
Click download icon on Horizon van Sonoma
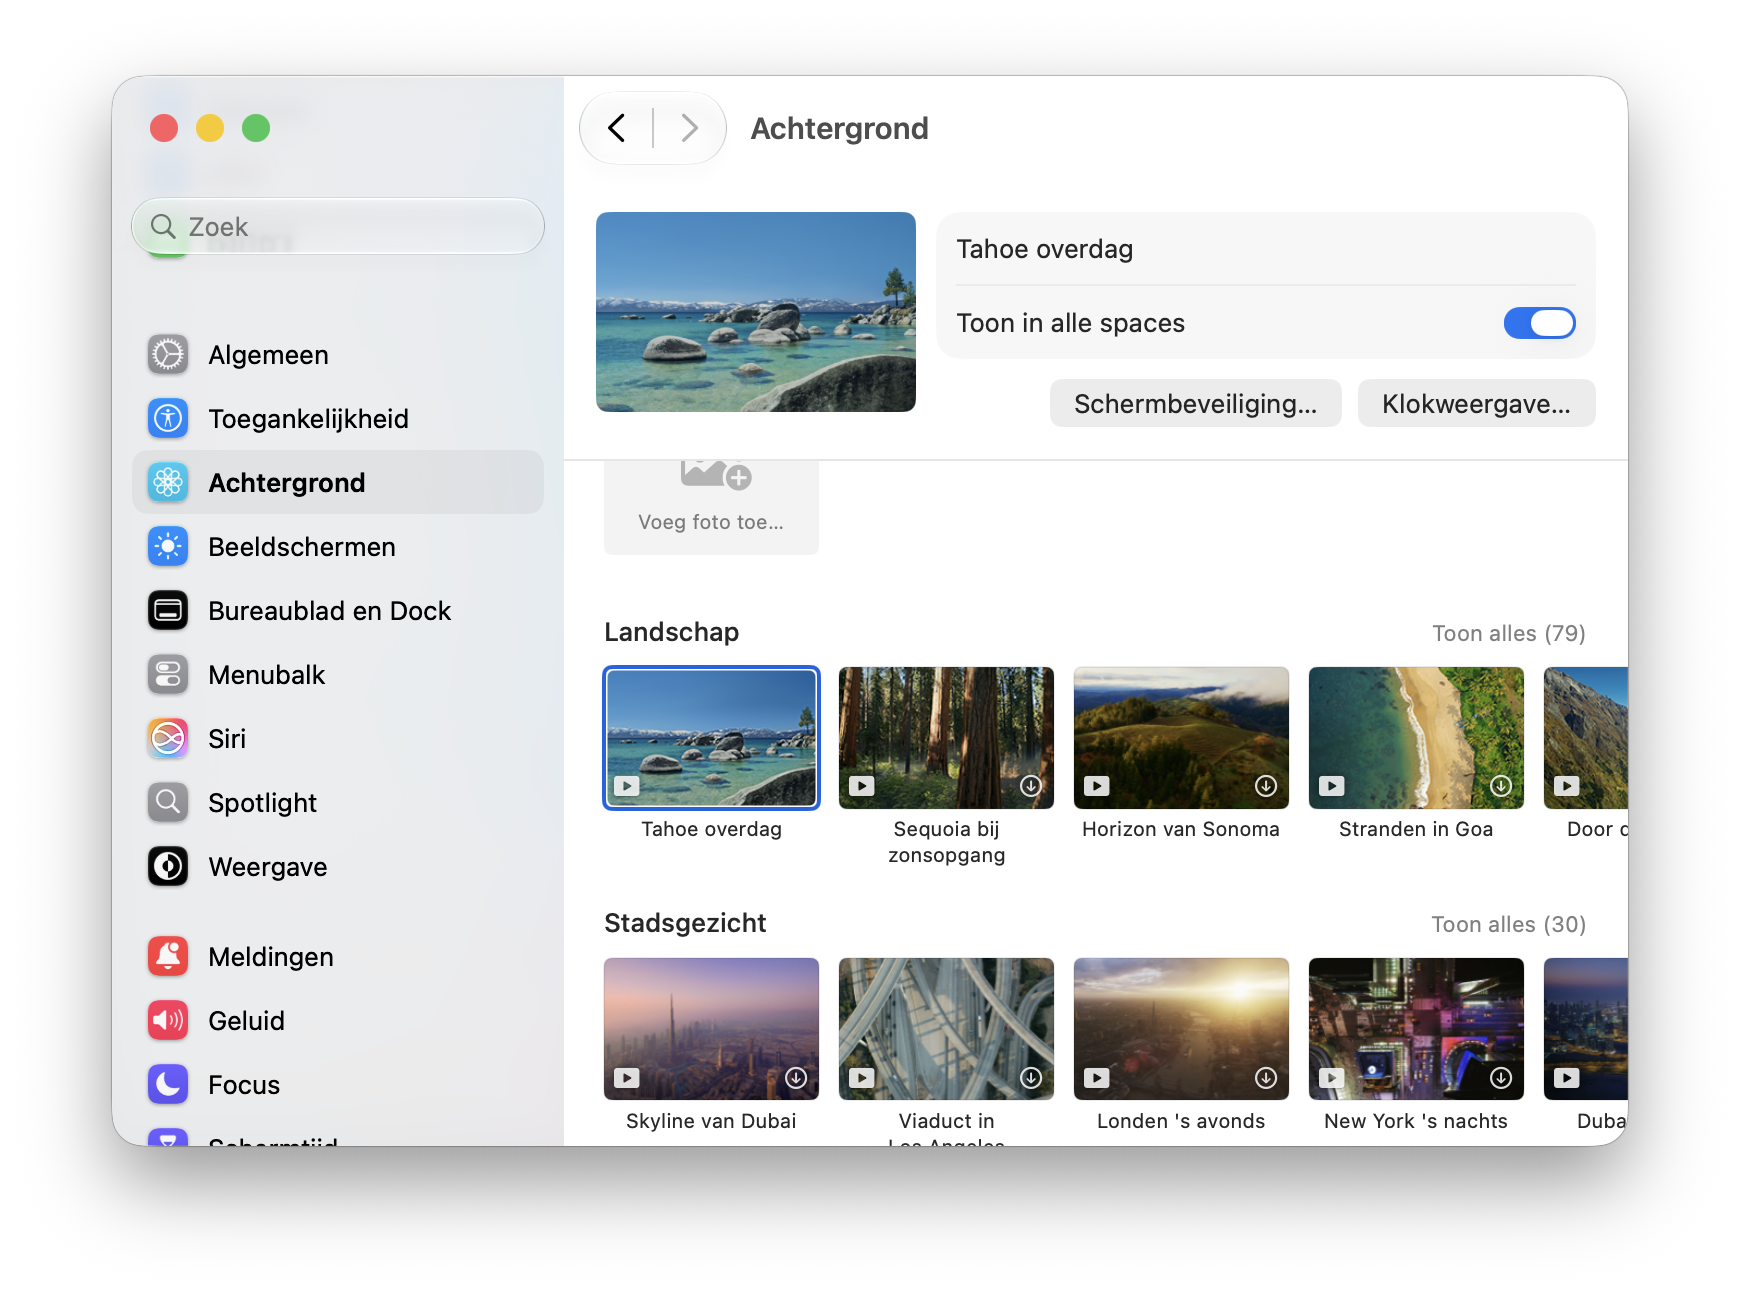1266,786
